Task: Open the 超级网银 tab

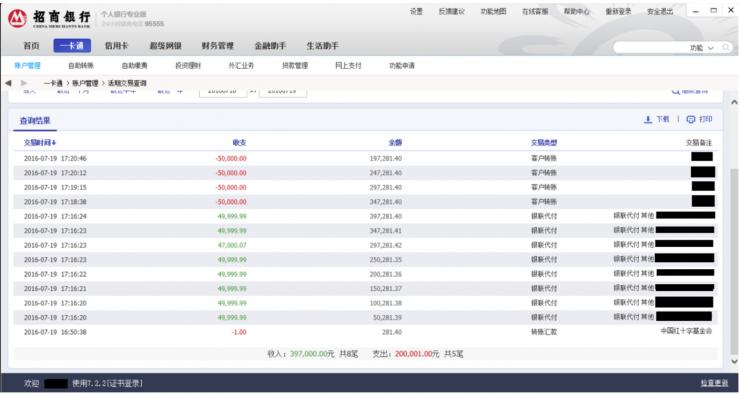Action: [x=165, y=46]
